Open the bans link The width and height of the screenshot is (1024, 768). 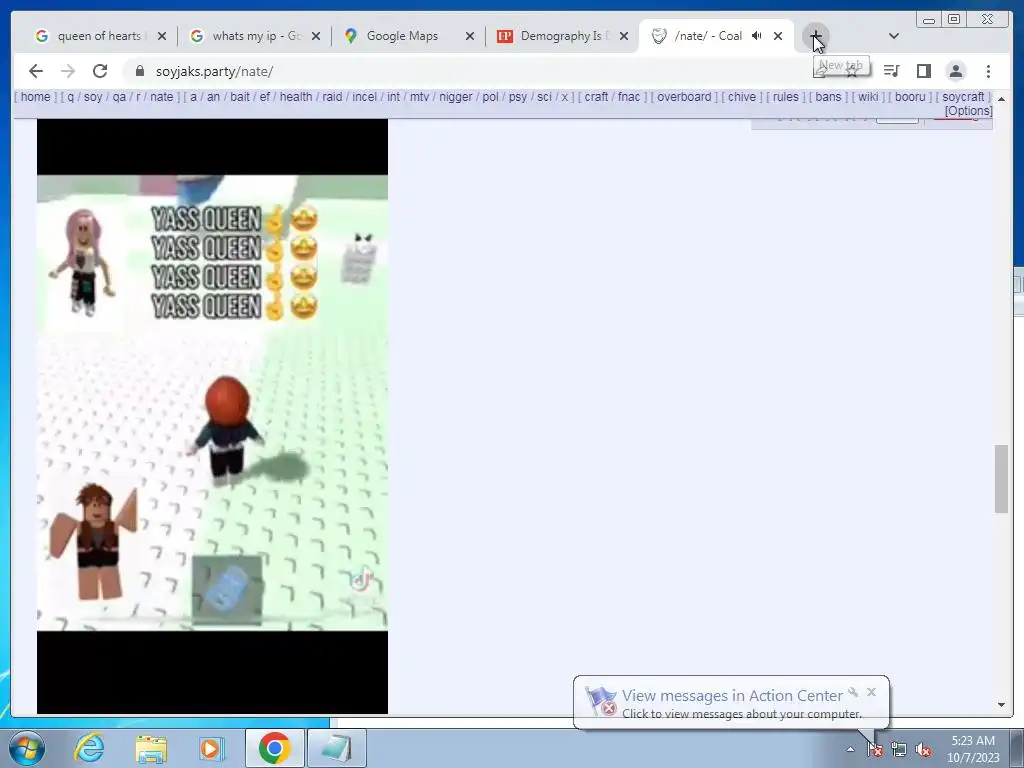828,97
